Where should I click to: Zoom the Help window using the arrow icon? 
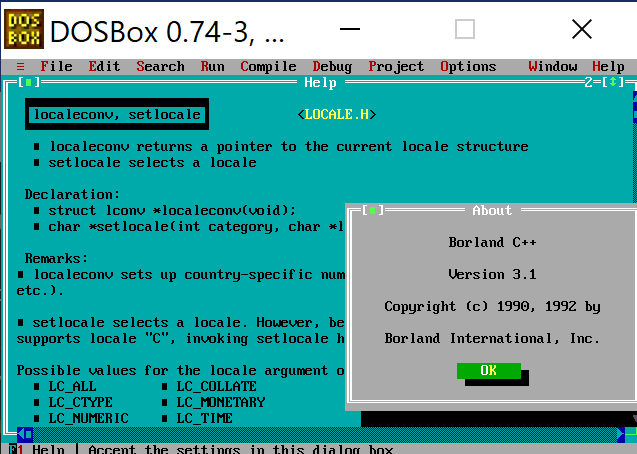pyautogui.click(x=613, y=82)
